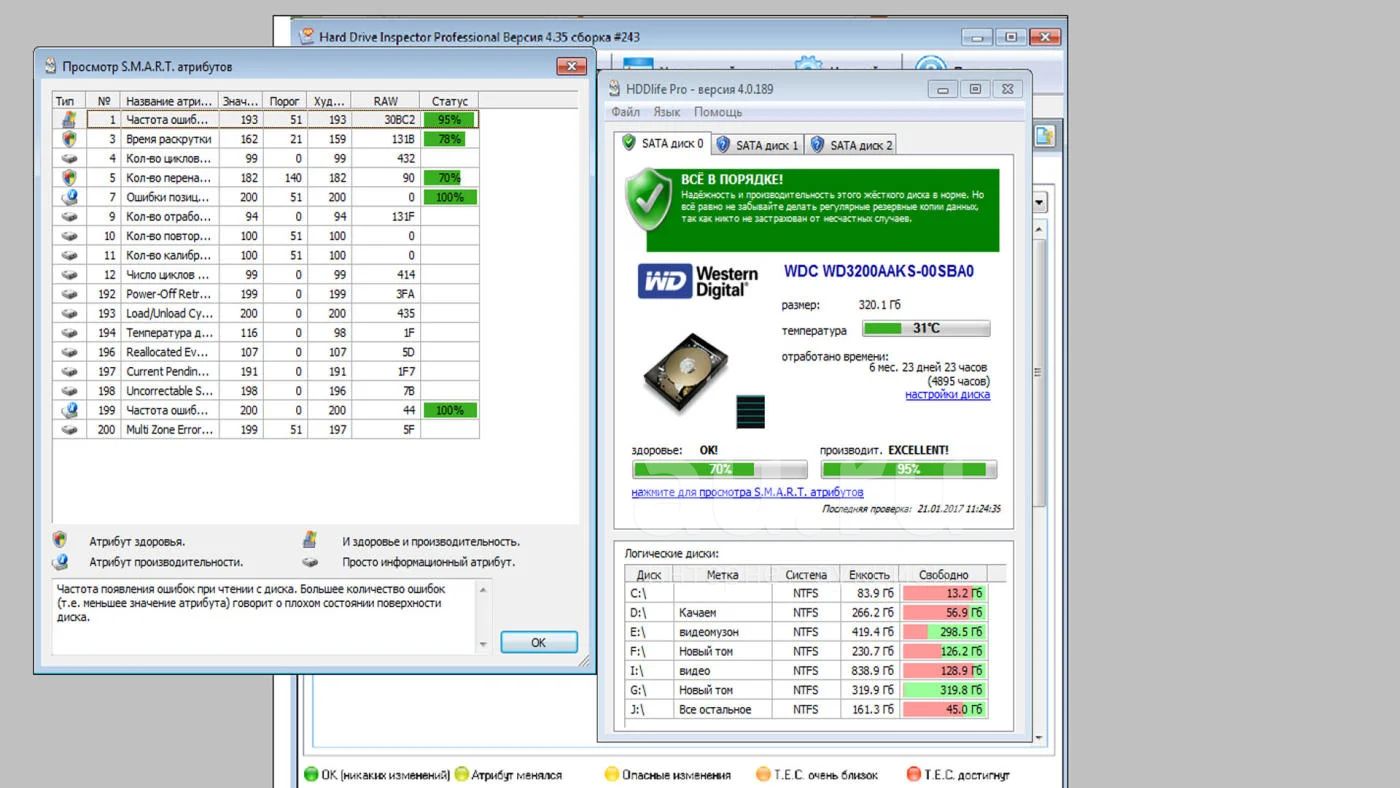
Task: Switch to the SATA диск 2 tab
Action: tap(851, 145)
